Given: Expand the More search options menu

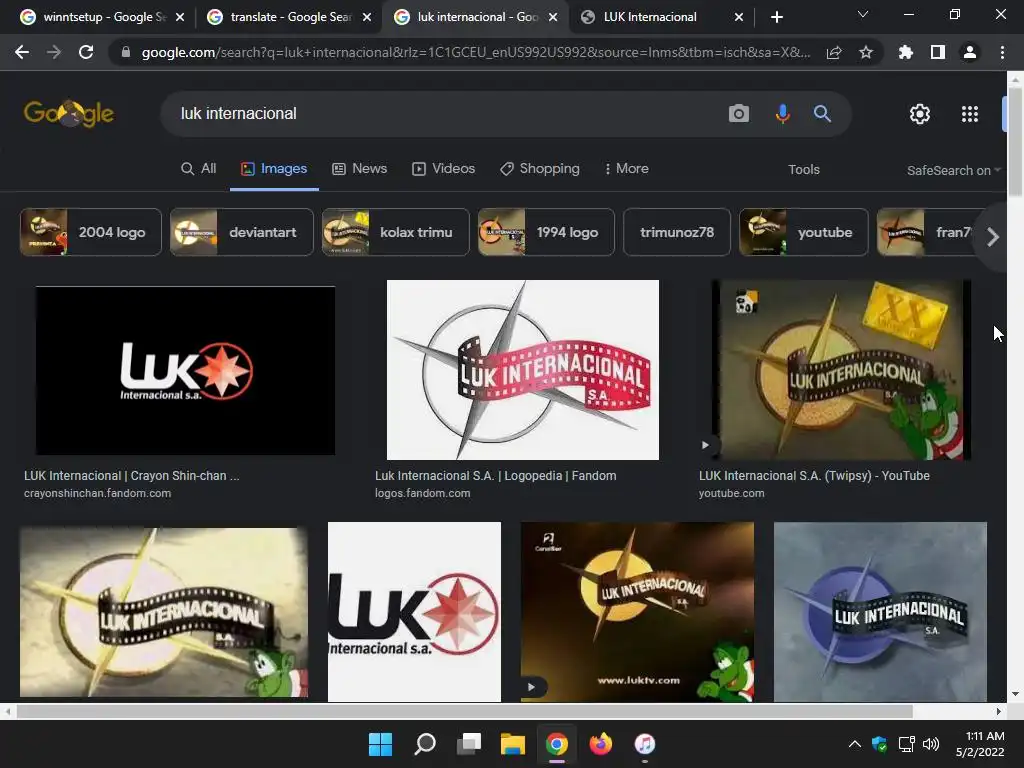Looking at the screenshot, I should 626,168.
